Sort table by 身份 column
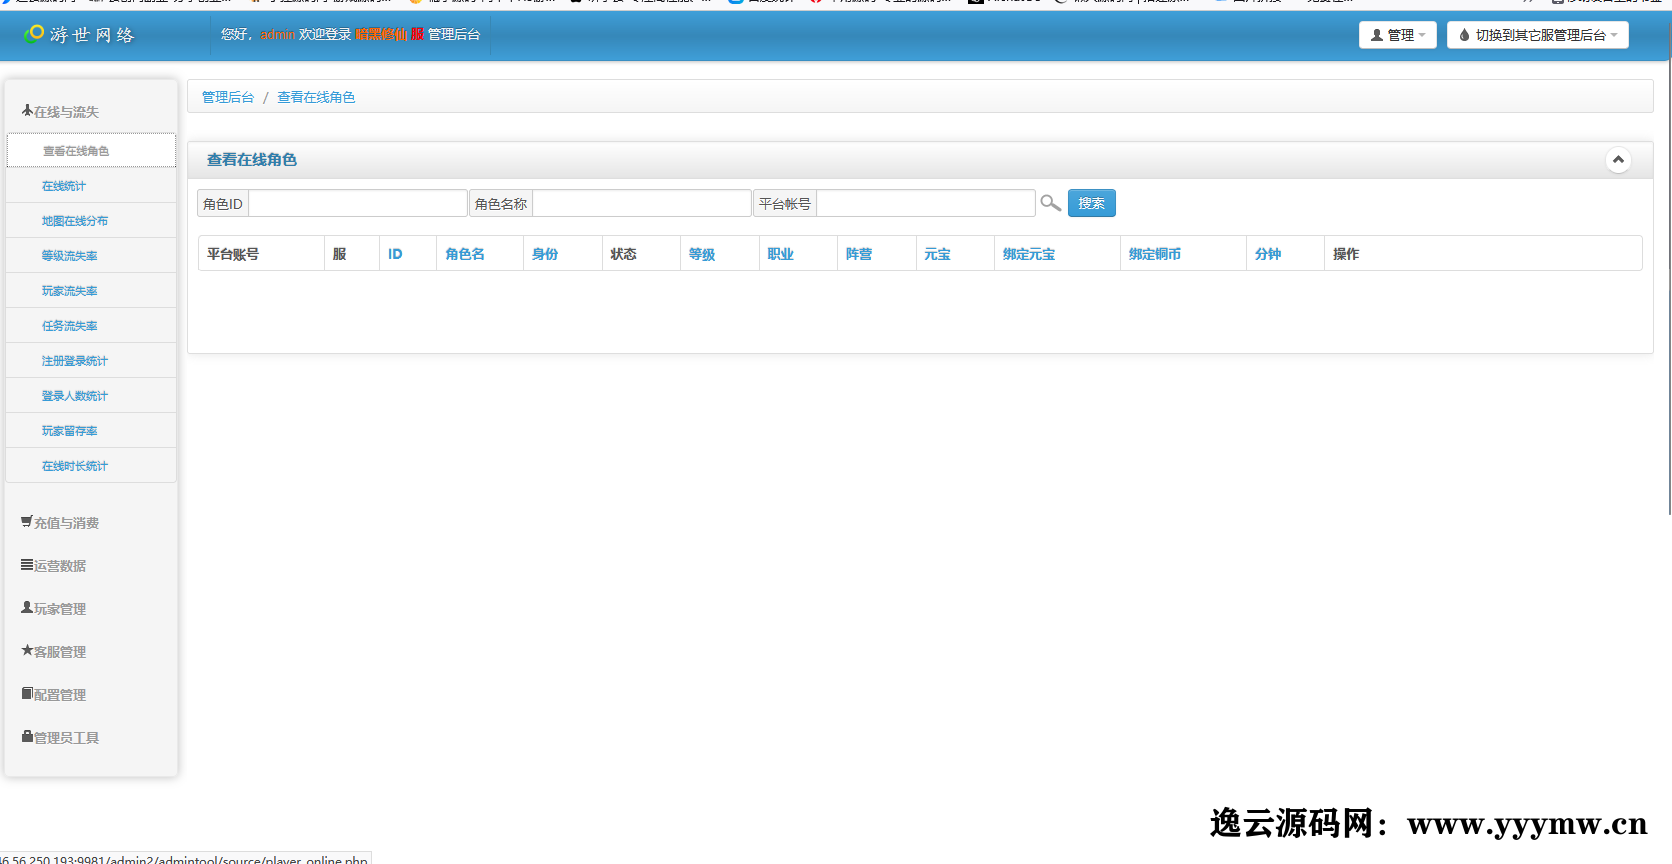The image size is (1672, 864). (x=545, y=254)
